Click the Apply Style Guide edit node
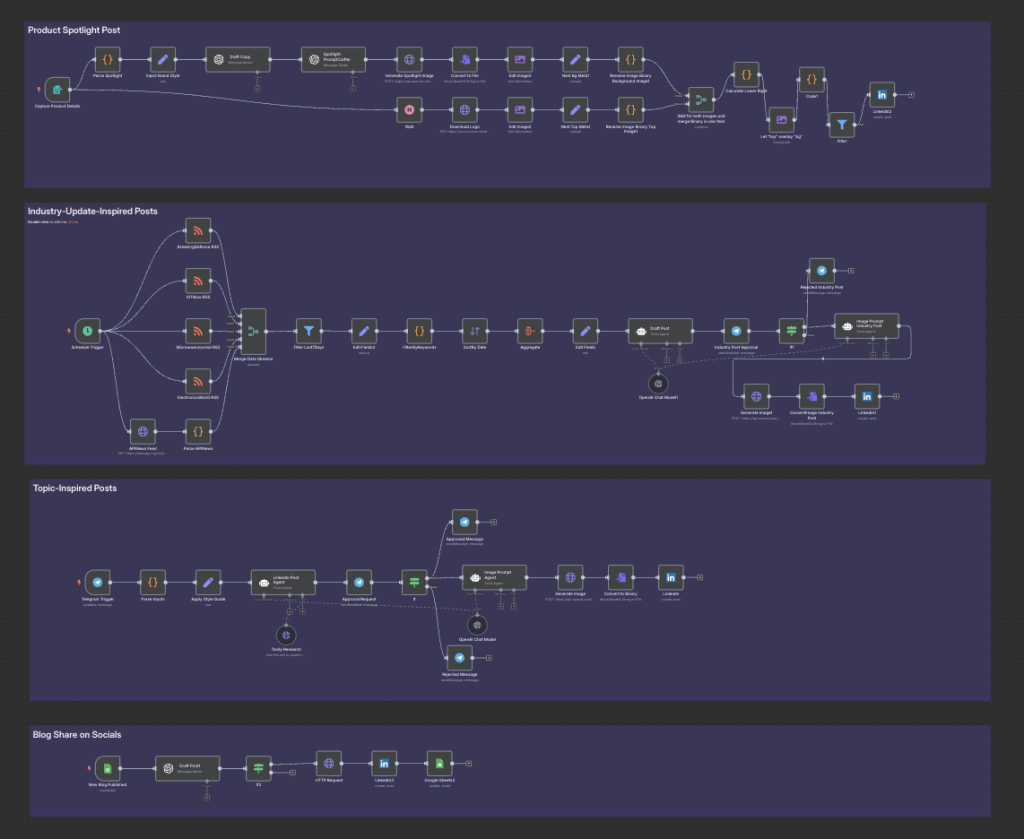Image resolution: width=1024 pixels, height=839 pixels. (208, 582)
